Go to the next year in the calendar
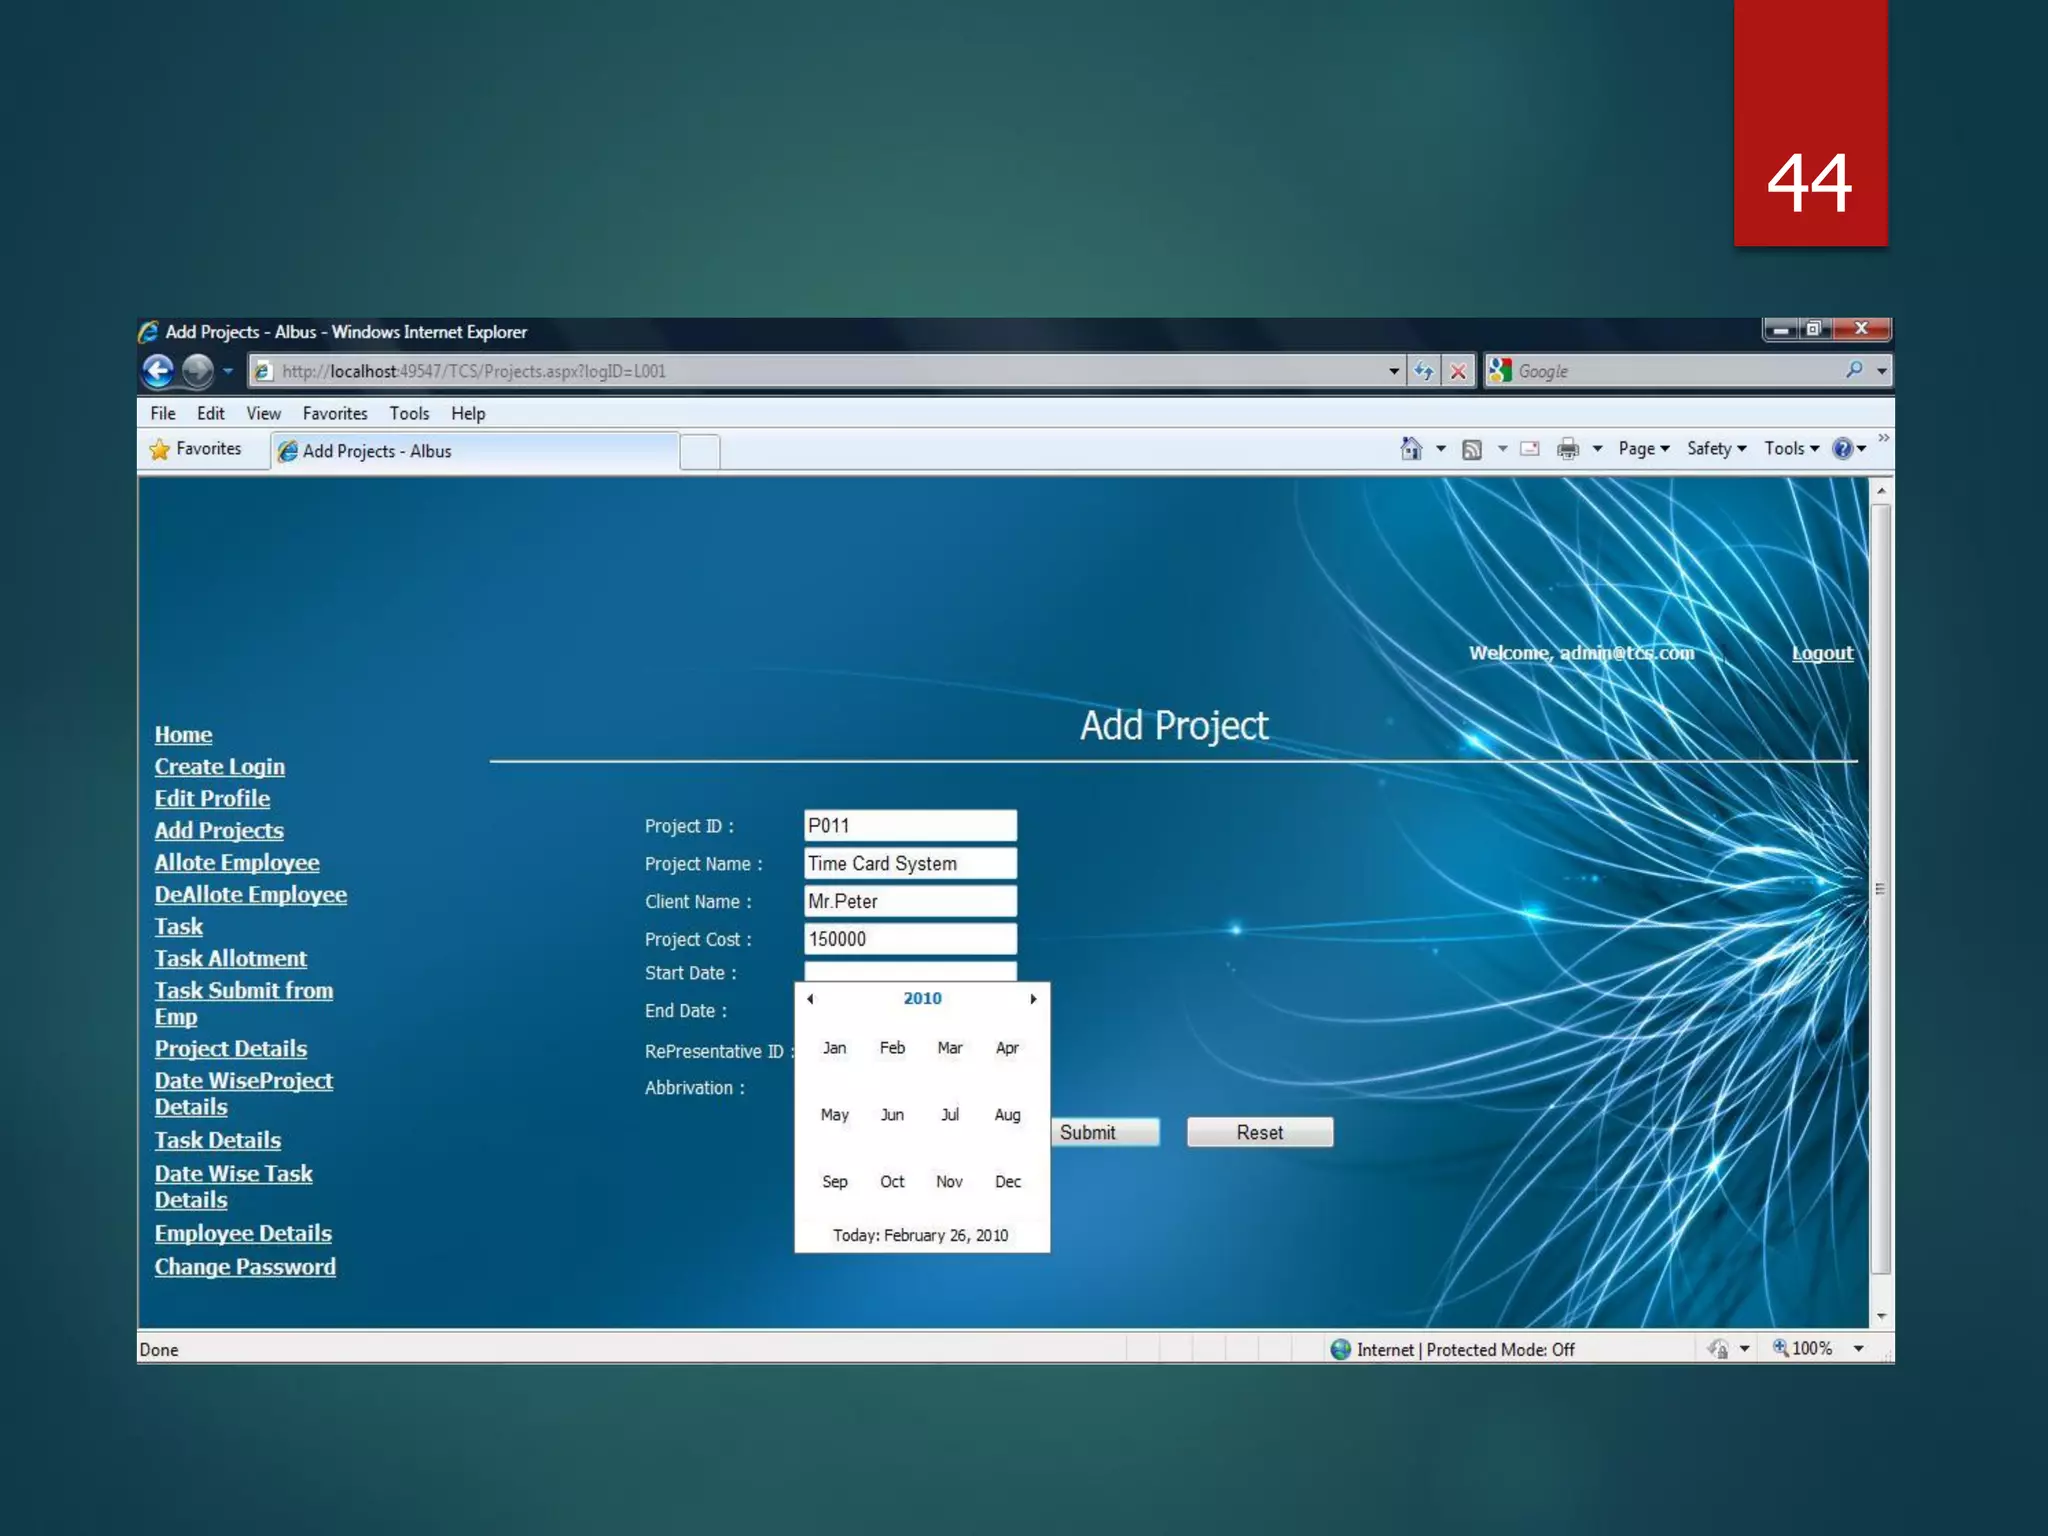Screen dimensions: 2048x1536 click(1033, 998)
